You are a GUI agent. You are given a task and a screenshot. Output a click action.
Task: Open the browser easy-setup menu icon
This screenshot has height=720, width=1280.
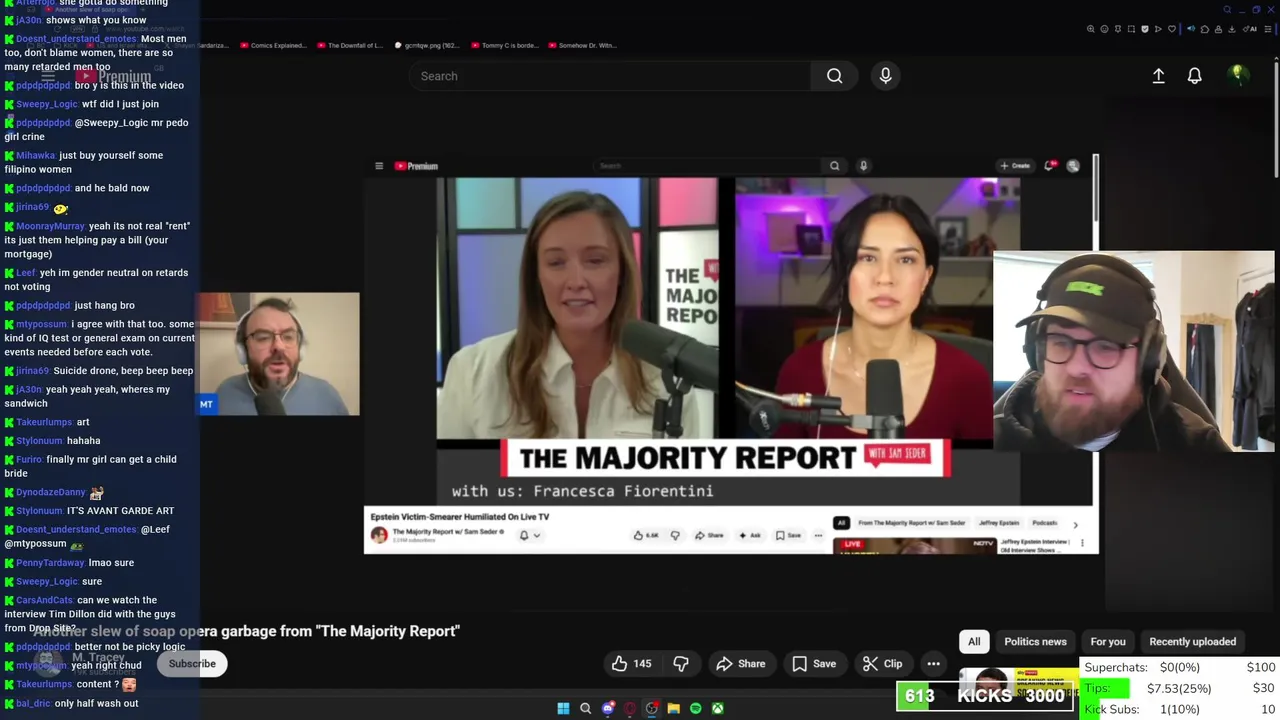coord(1267,29)
